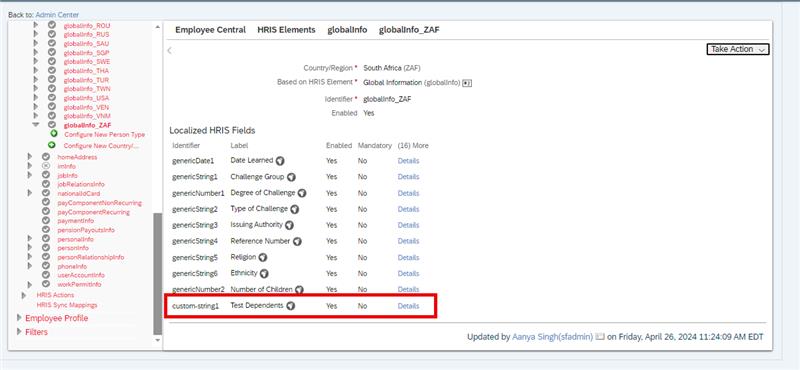Click checkmark icon next to paymentInfo
This screenshot has width=800, height=370.
coord(45,221)
